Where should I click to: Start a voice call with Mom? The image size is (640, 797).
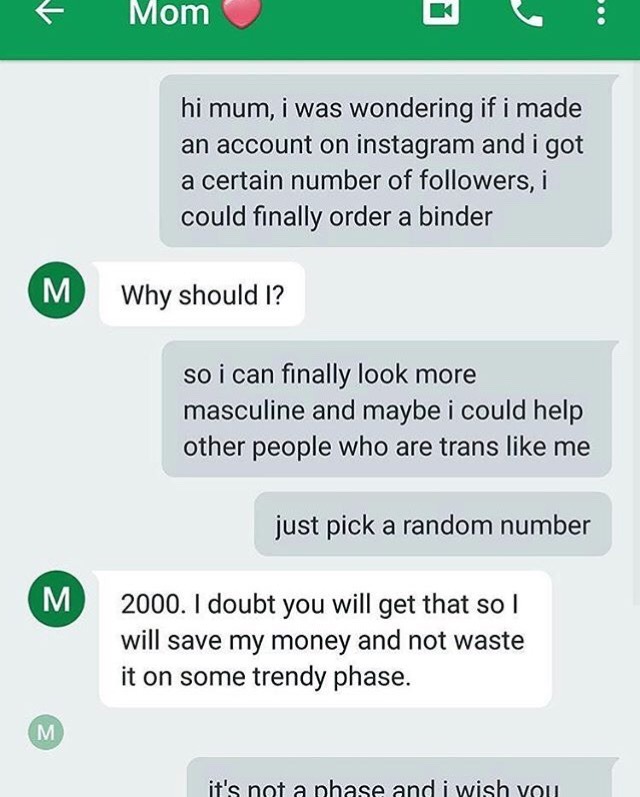525,10
